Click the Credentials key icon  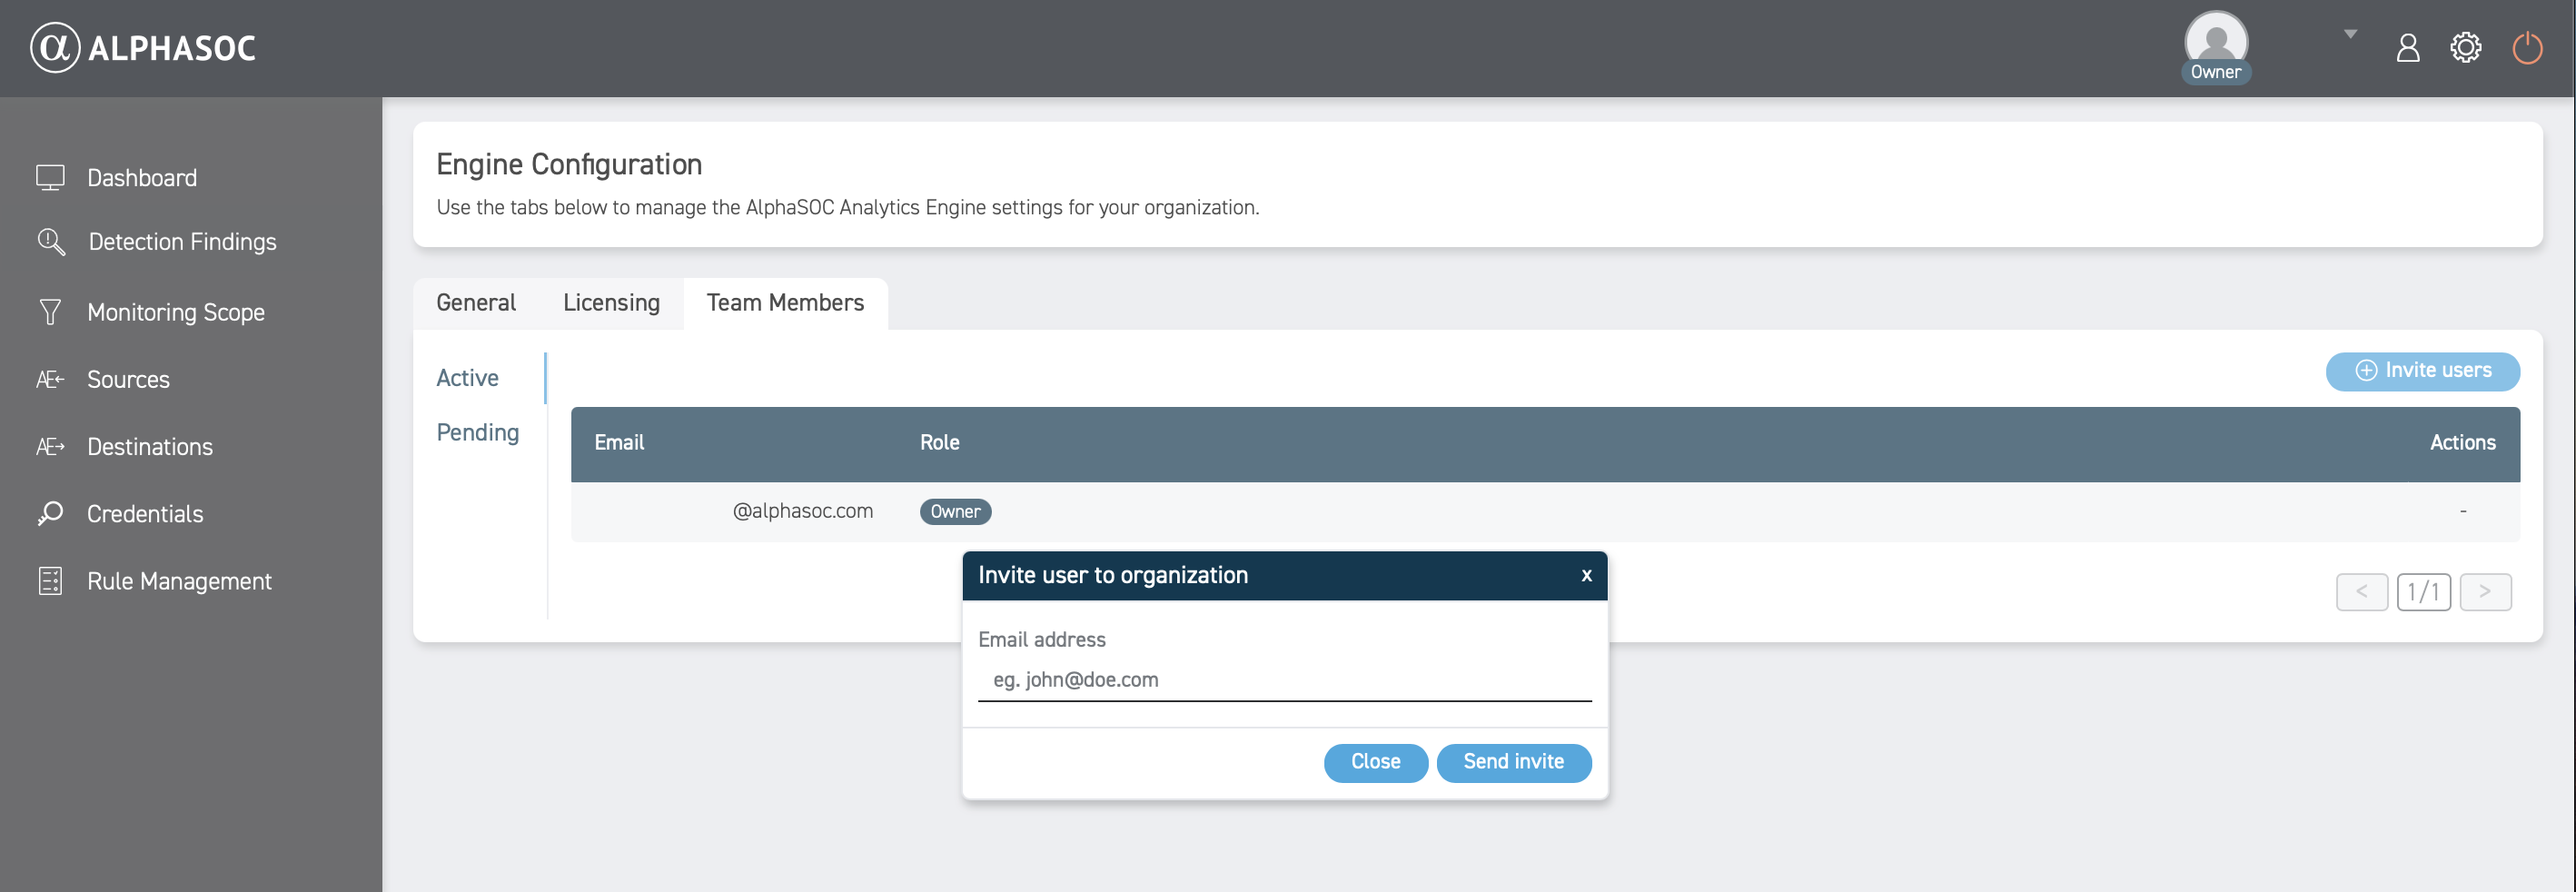tap(50, 514)
